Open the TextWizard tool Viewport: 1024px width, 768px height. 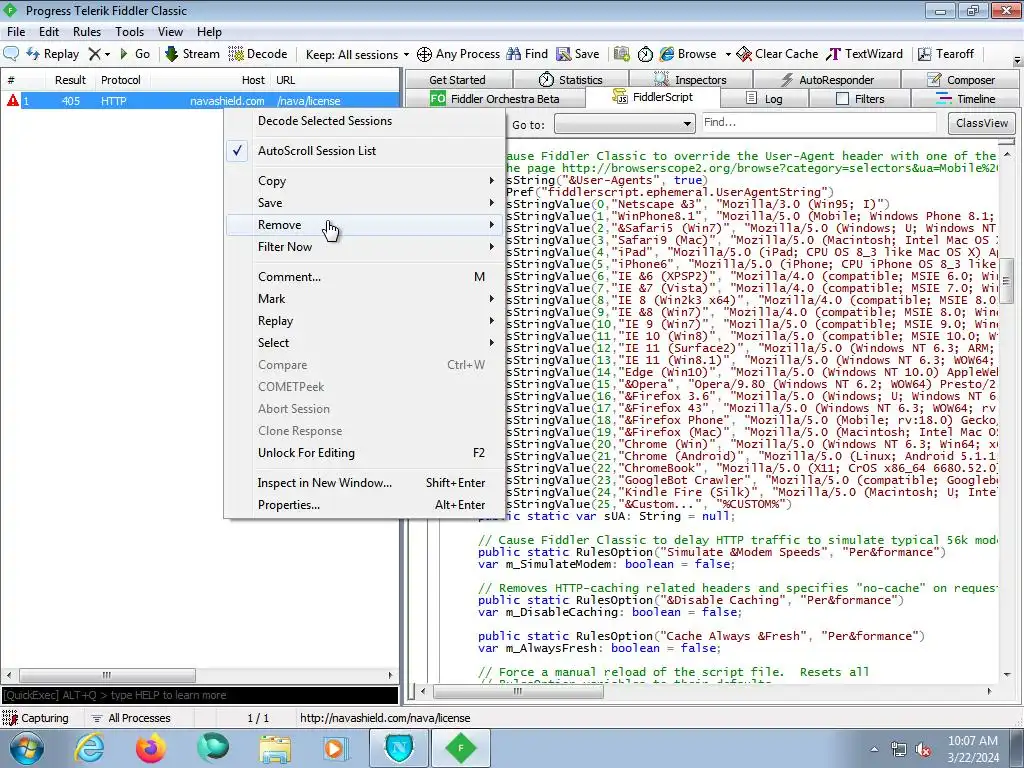coord(864,54)
